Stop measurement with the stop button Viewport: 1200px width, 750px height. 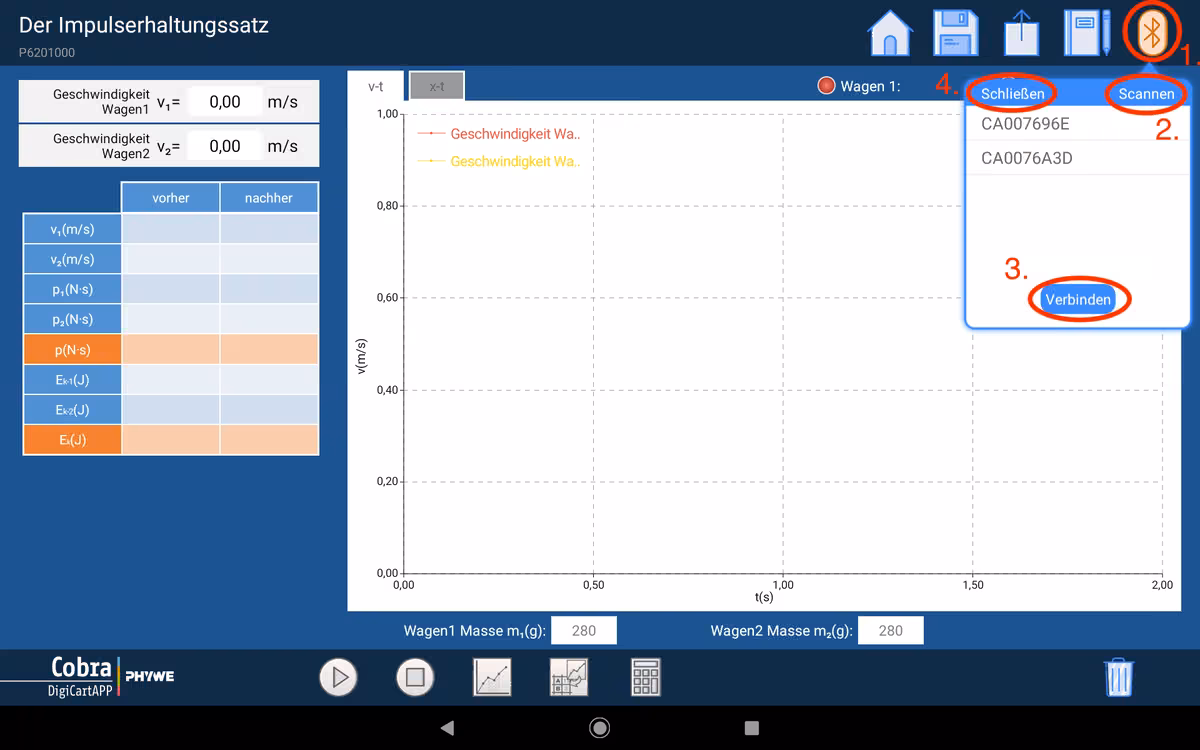point(415,677)
